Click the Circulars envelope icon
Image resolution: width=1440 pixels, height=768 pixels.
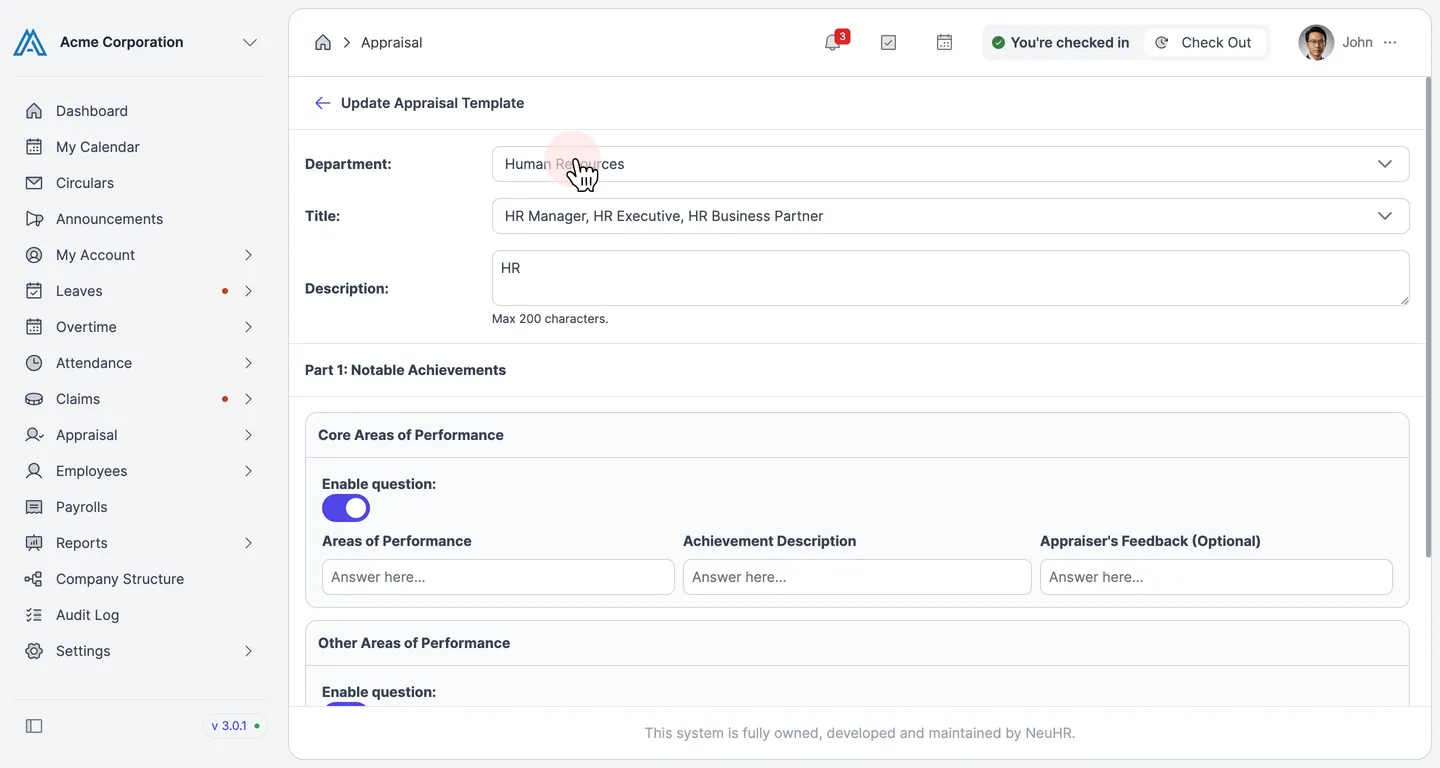[x=34, y=183]
